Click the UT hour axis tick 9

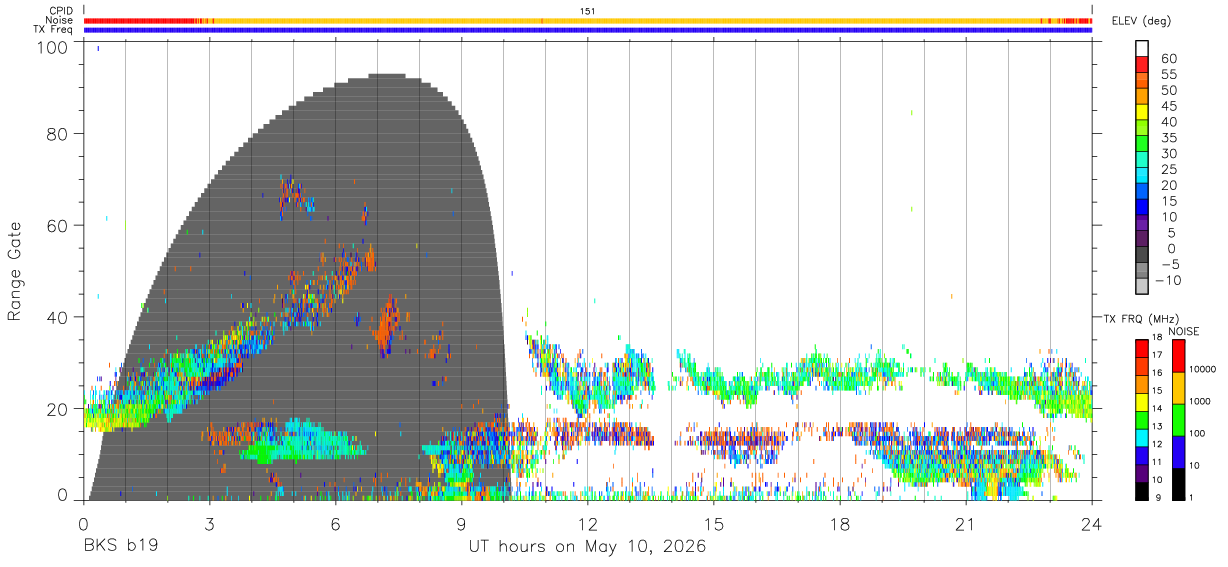[x=462, y=524]
